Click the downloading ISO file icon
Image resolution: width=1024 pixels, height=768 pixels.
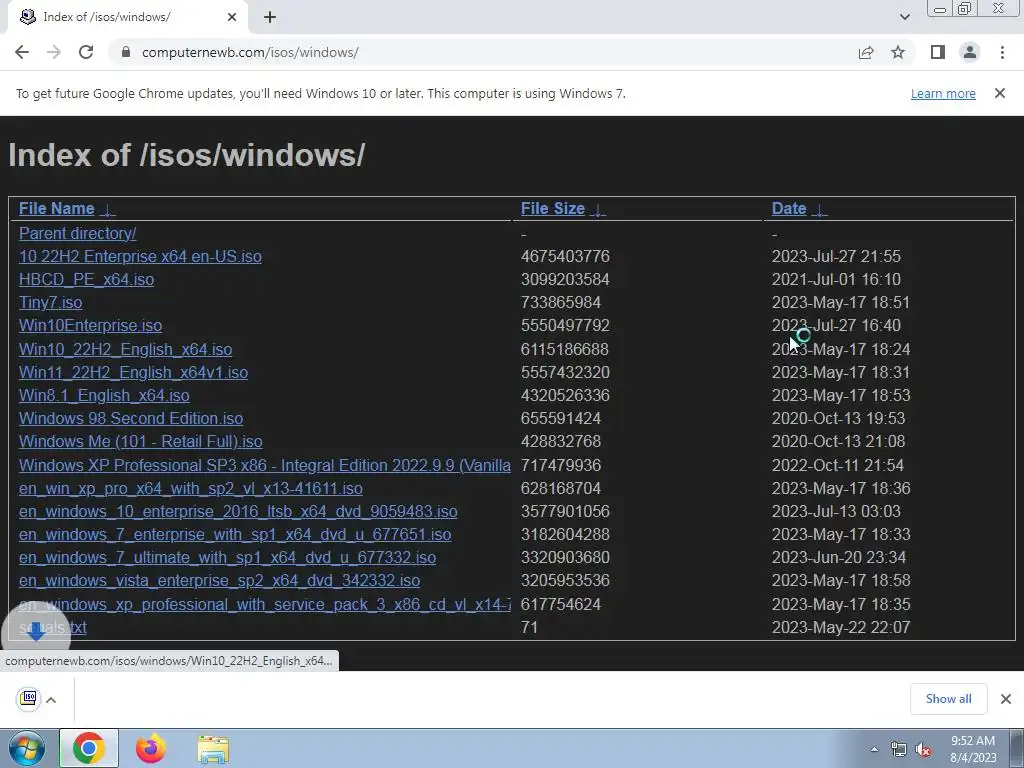pyautogui.click(x=29, y=699)
